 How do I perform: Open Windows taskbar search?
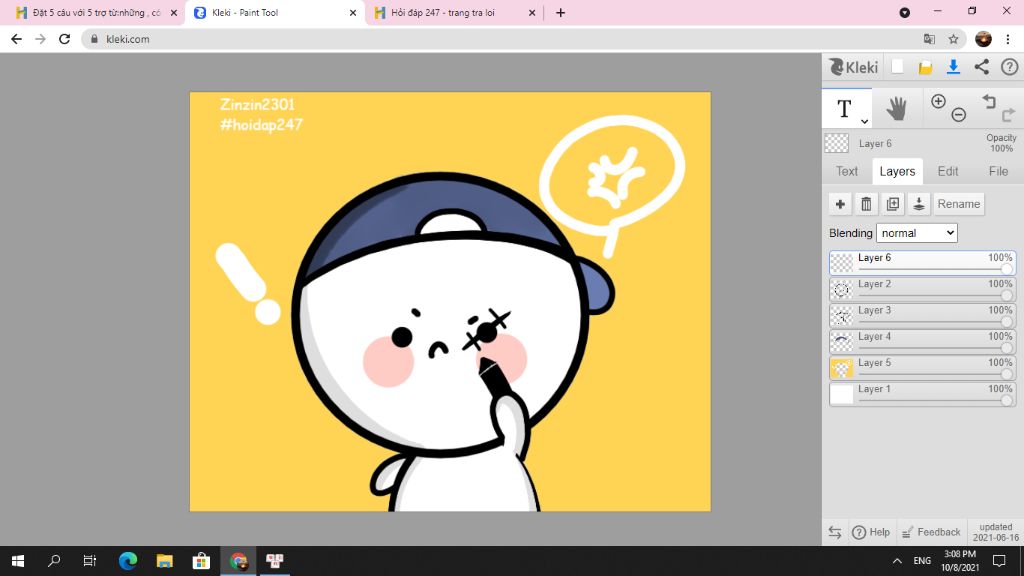coord(54,560)
